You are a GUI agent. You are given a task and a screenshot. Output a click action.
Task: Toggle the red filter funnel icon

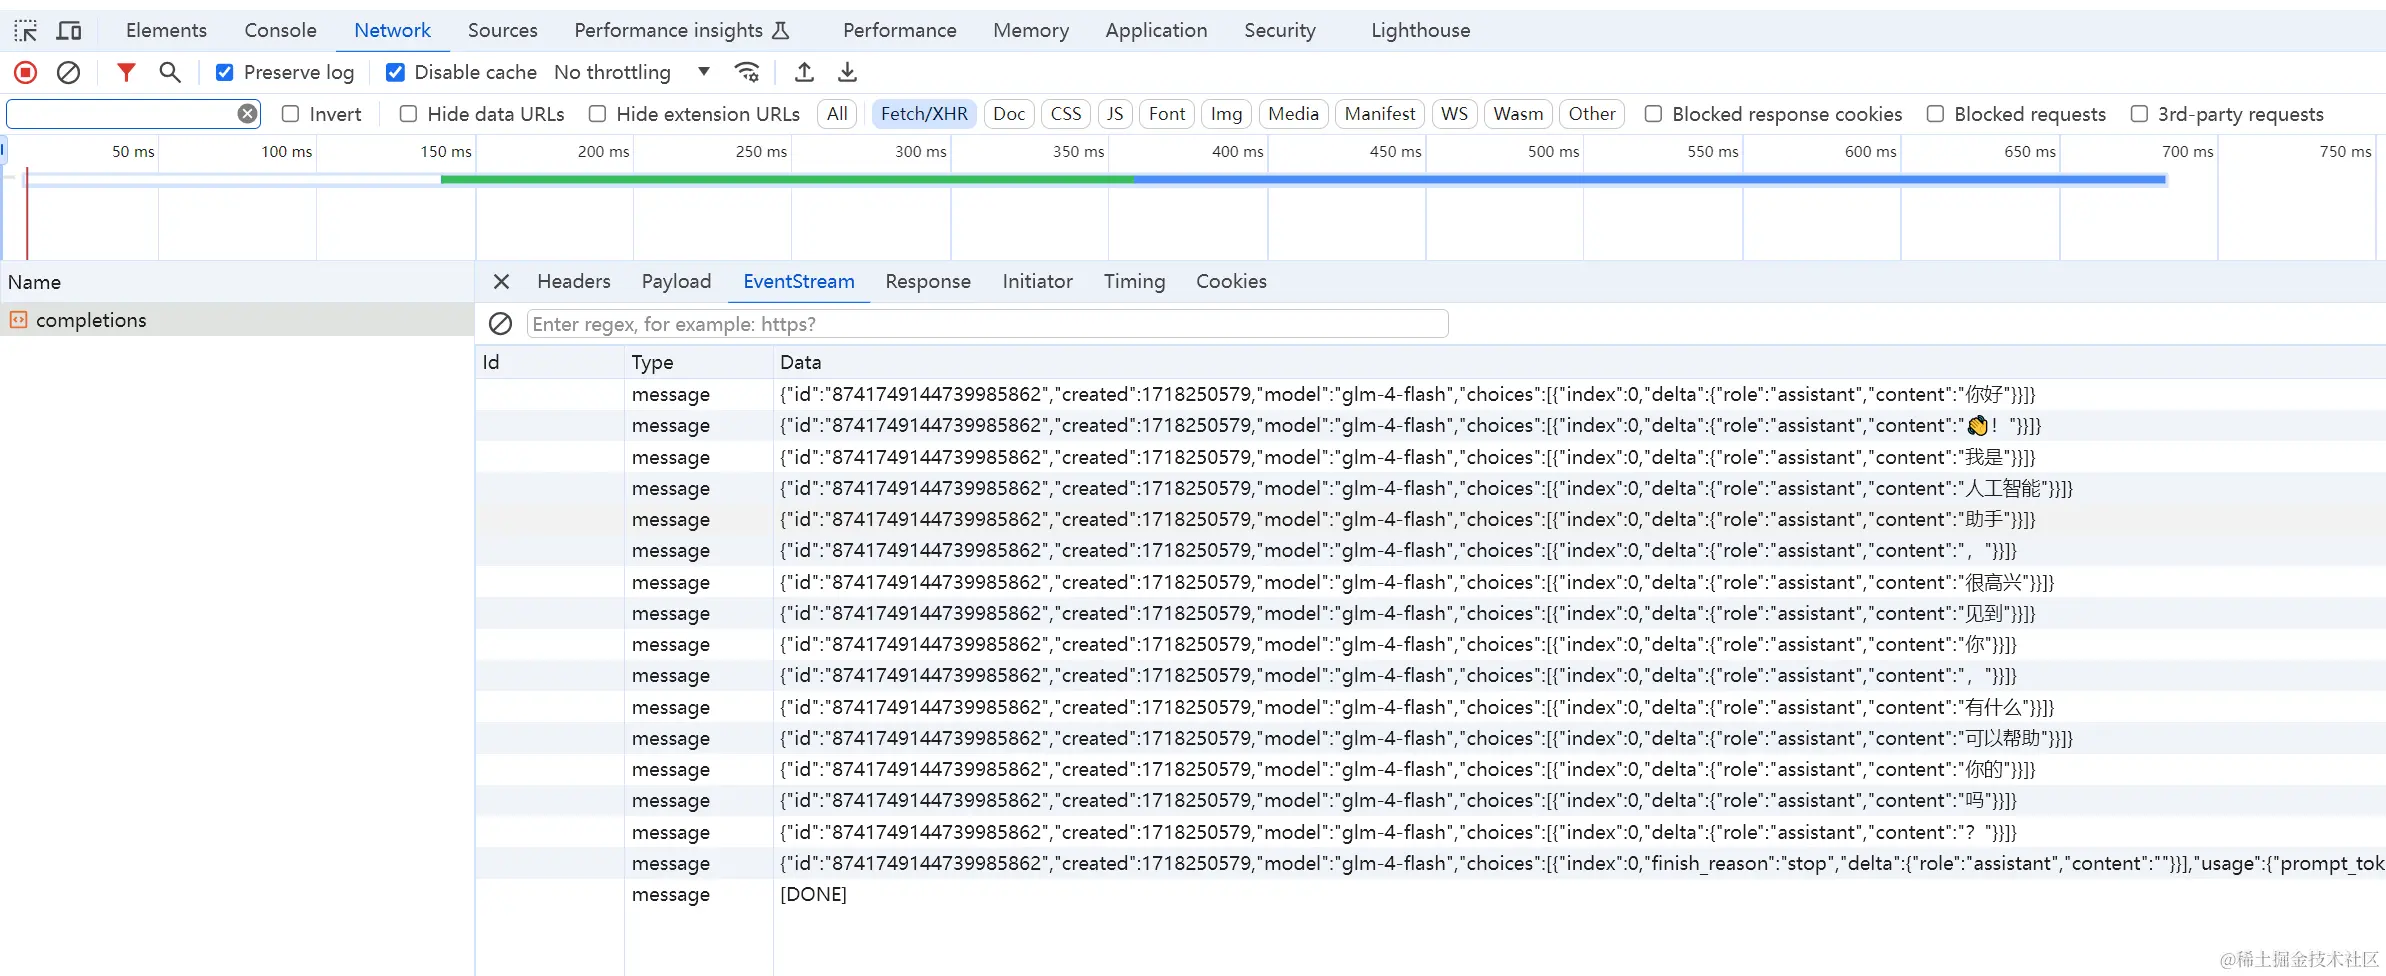(x=126, y=72)
